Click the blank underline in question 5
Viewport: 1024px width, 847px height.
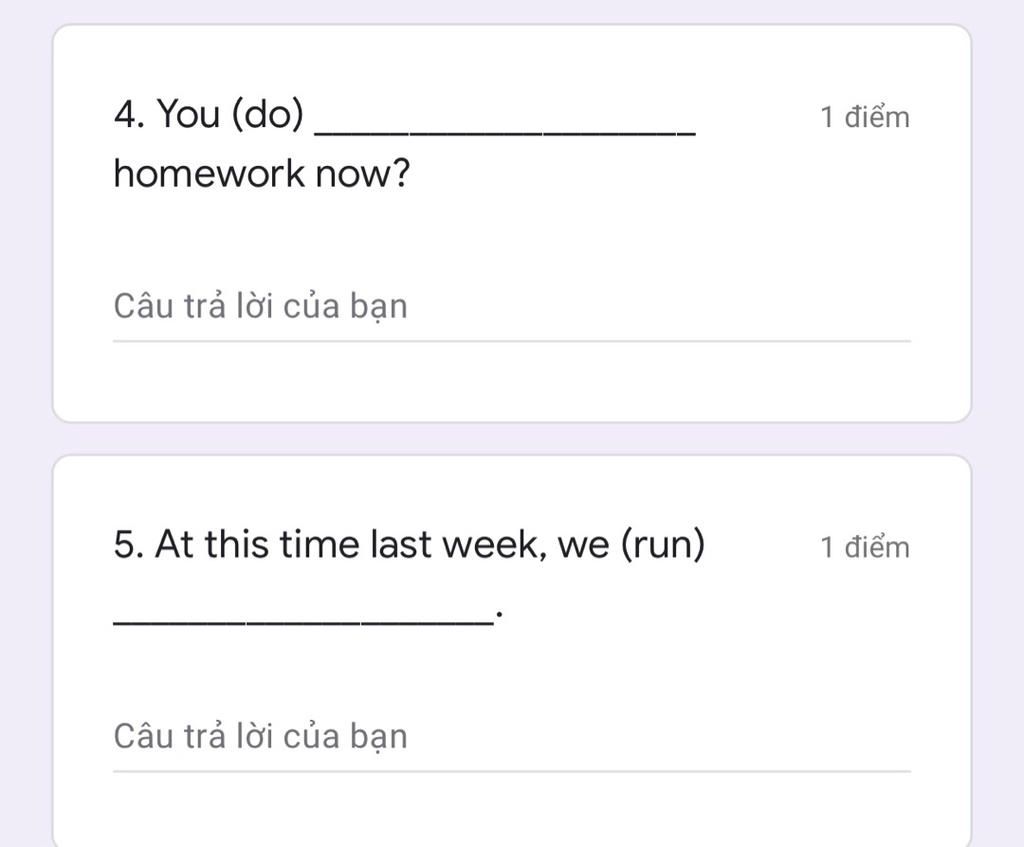[x=303, y=622]
